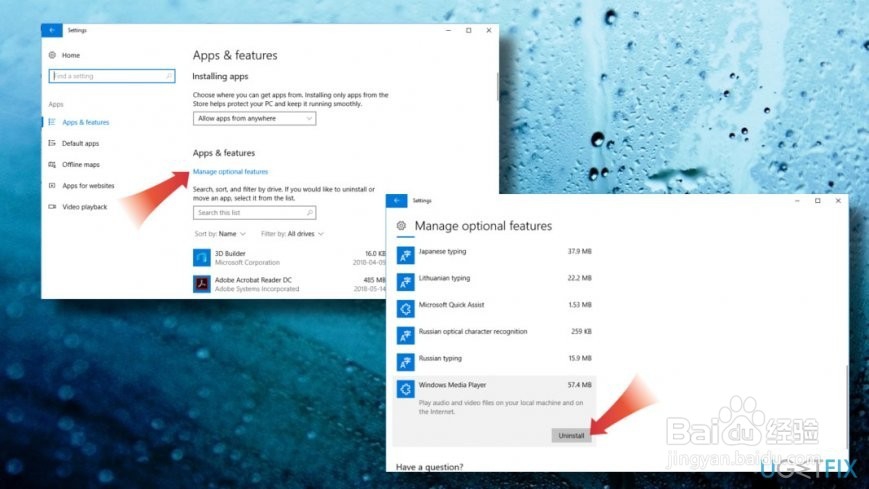Click the scrollbar in Manage optional features window
This screenshot has width=869, height=489.
click(846, 408)
